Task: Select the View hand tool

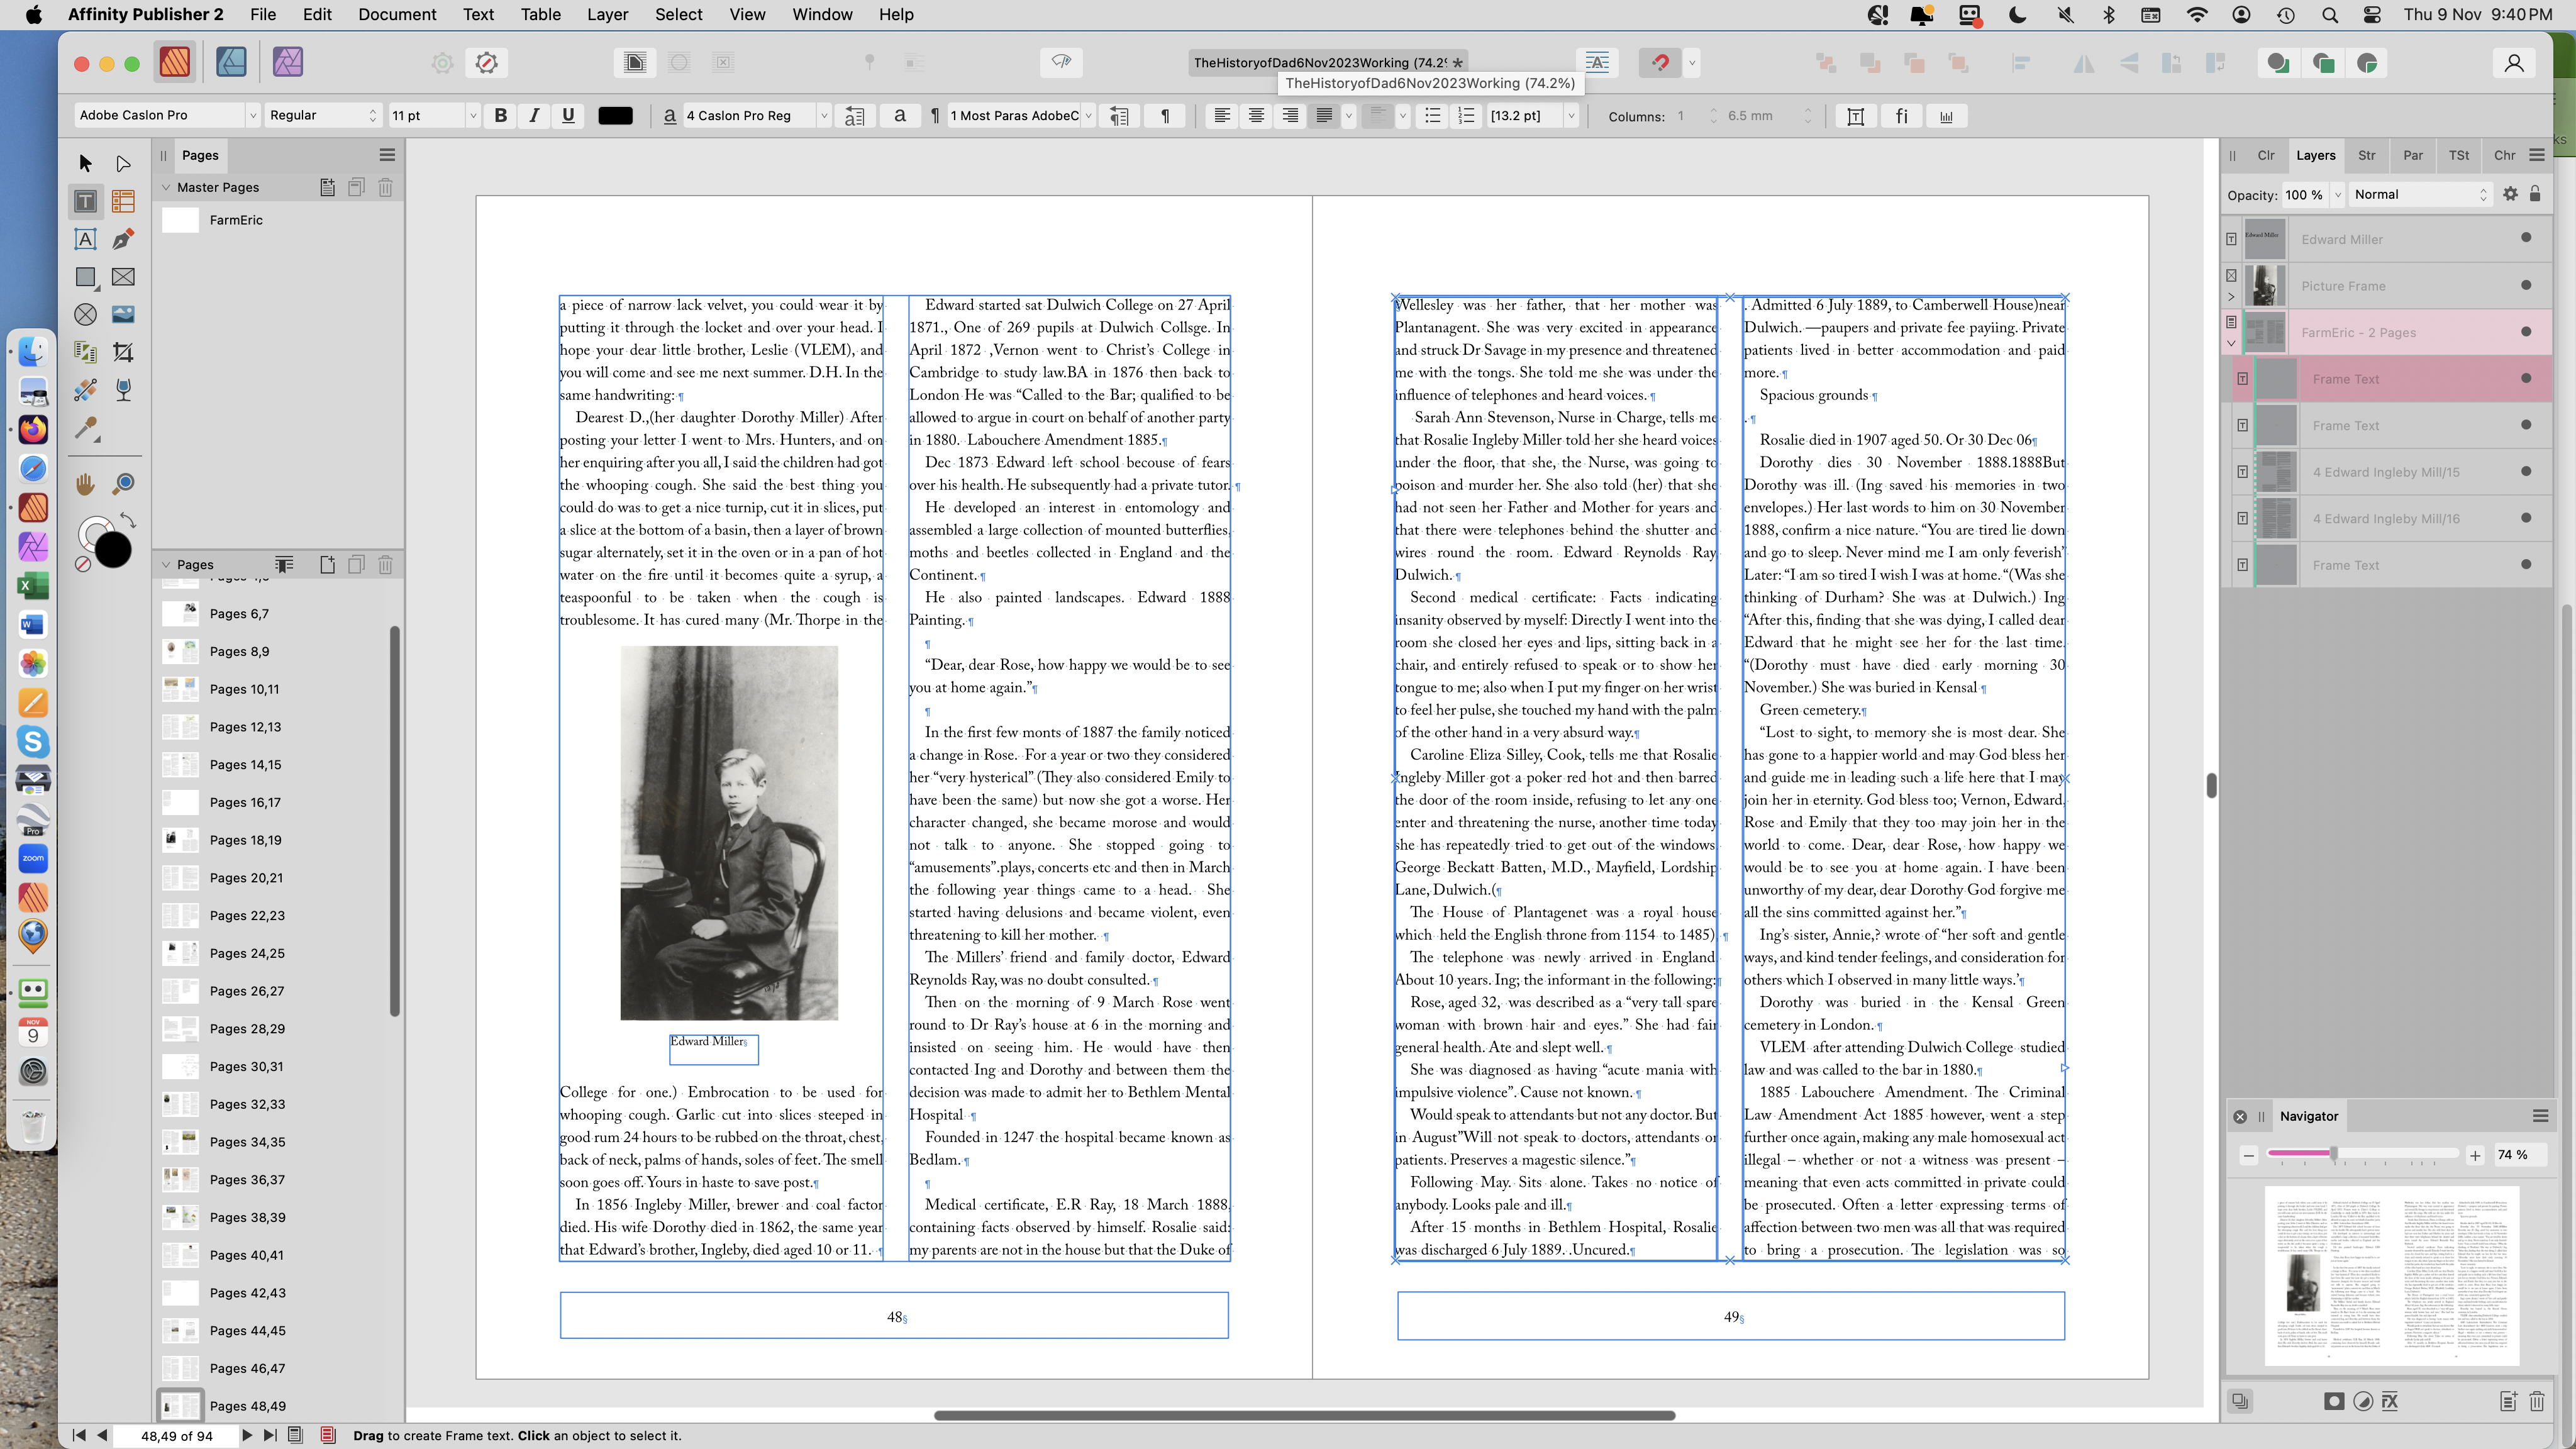Action: click(85, 484)
